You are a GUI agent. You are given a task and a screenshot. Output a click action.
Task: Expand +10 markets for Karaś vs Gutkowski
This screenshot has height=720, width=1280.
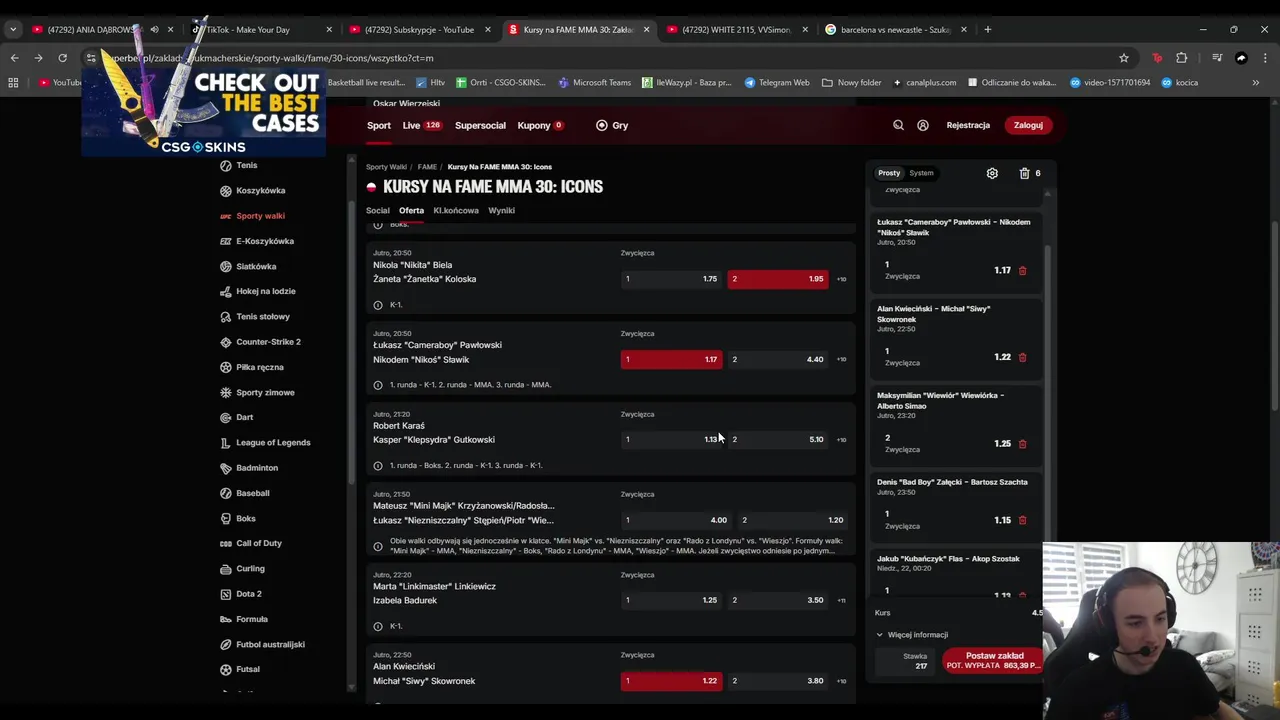tap(841, 439)
